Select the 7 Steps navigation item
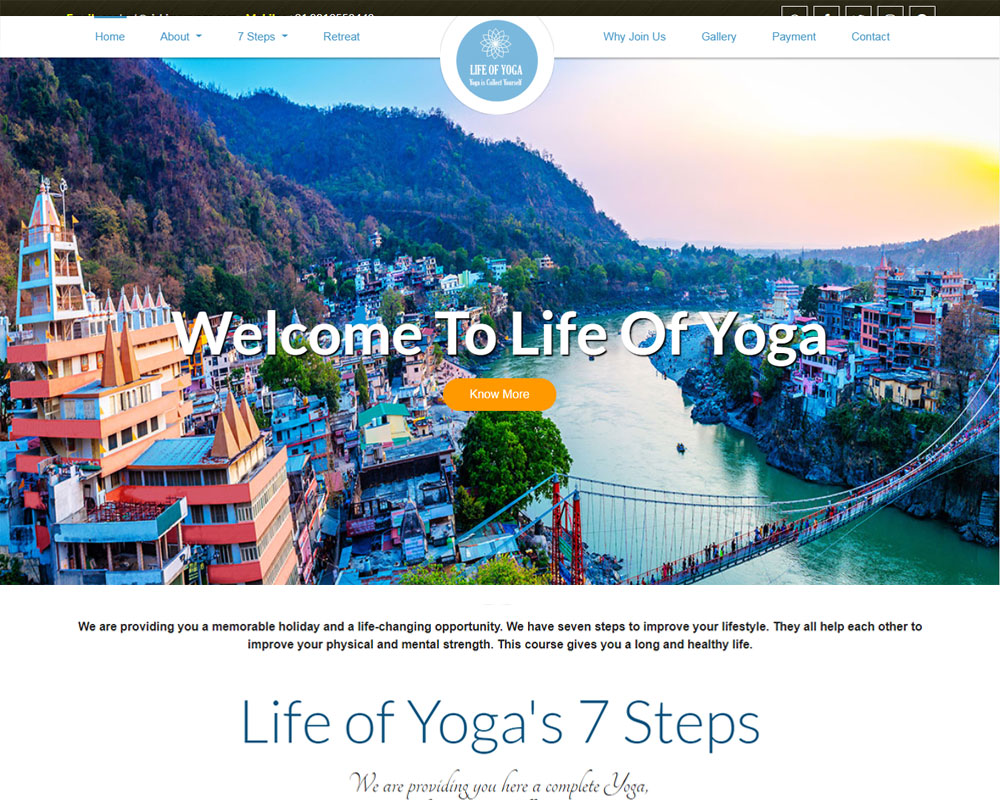This screenshot has height=800, width=1000. click(x=256, y=37)
